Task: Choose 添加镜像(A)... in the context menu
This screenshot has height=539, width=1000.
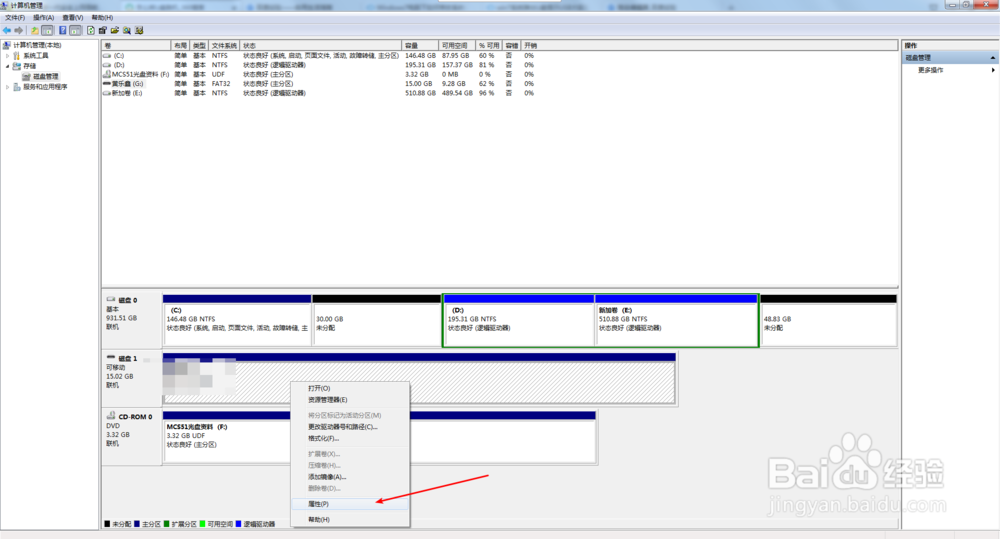Action: tap(349, 477)
